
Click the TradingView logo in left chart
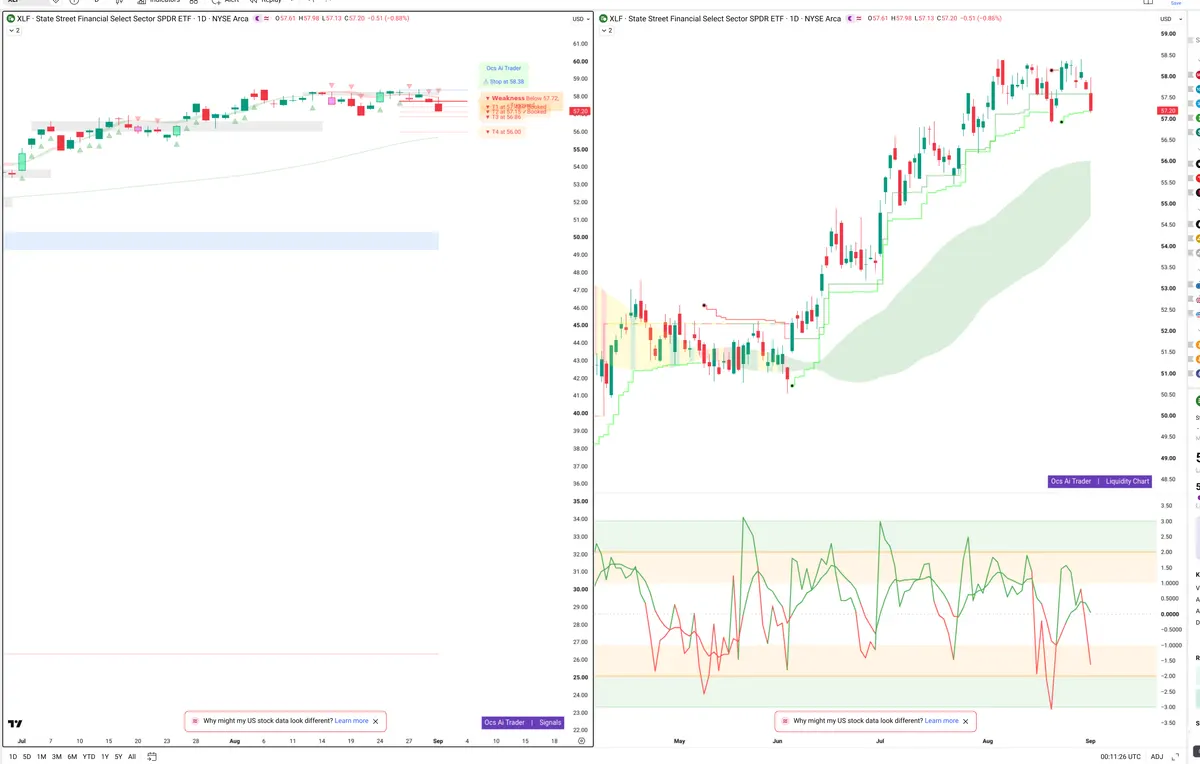tap(15, 723)
